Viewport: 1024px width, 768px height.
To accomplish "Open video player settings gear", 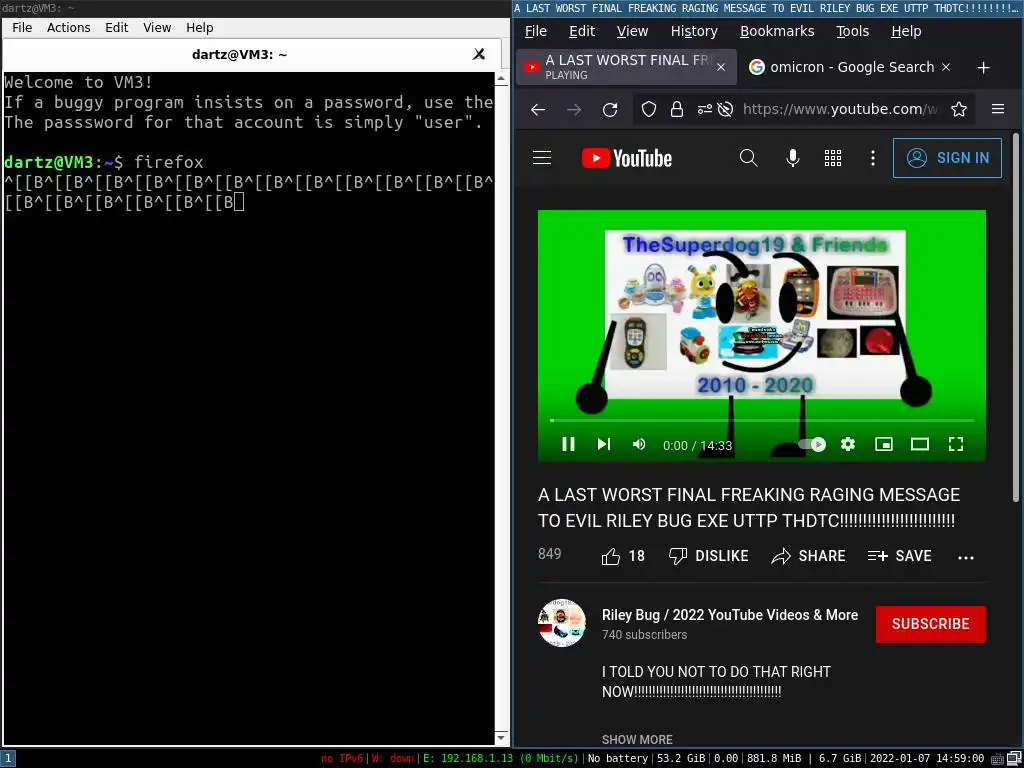I will (848, 445).
